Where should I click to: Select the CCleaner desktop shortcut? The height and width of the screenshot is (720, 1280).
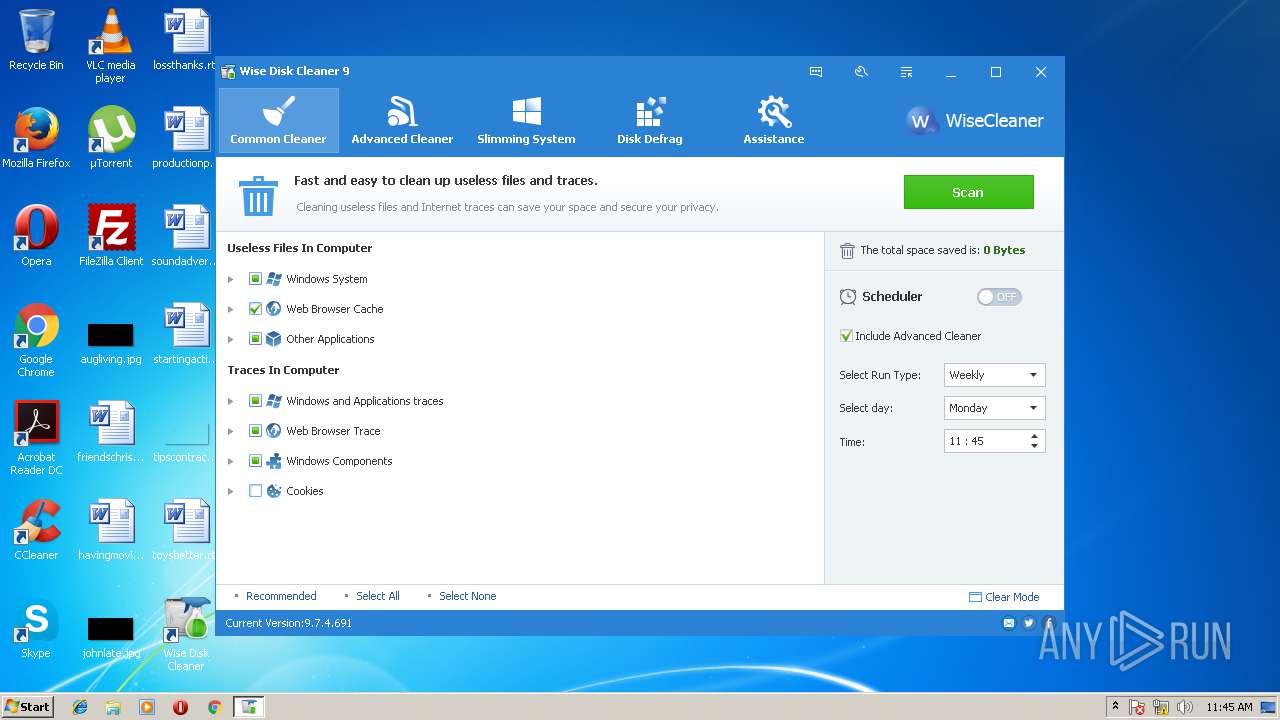36,529
